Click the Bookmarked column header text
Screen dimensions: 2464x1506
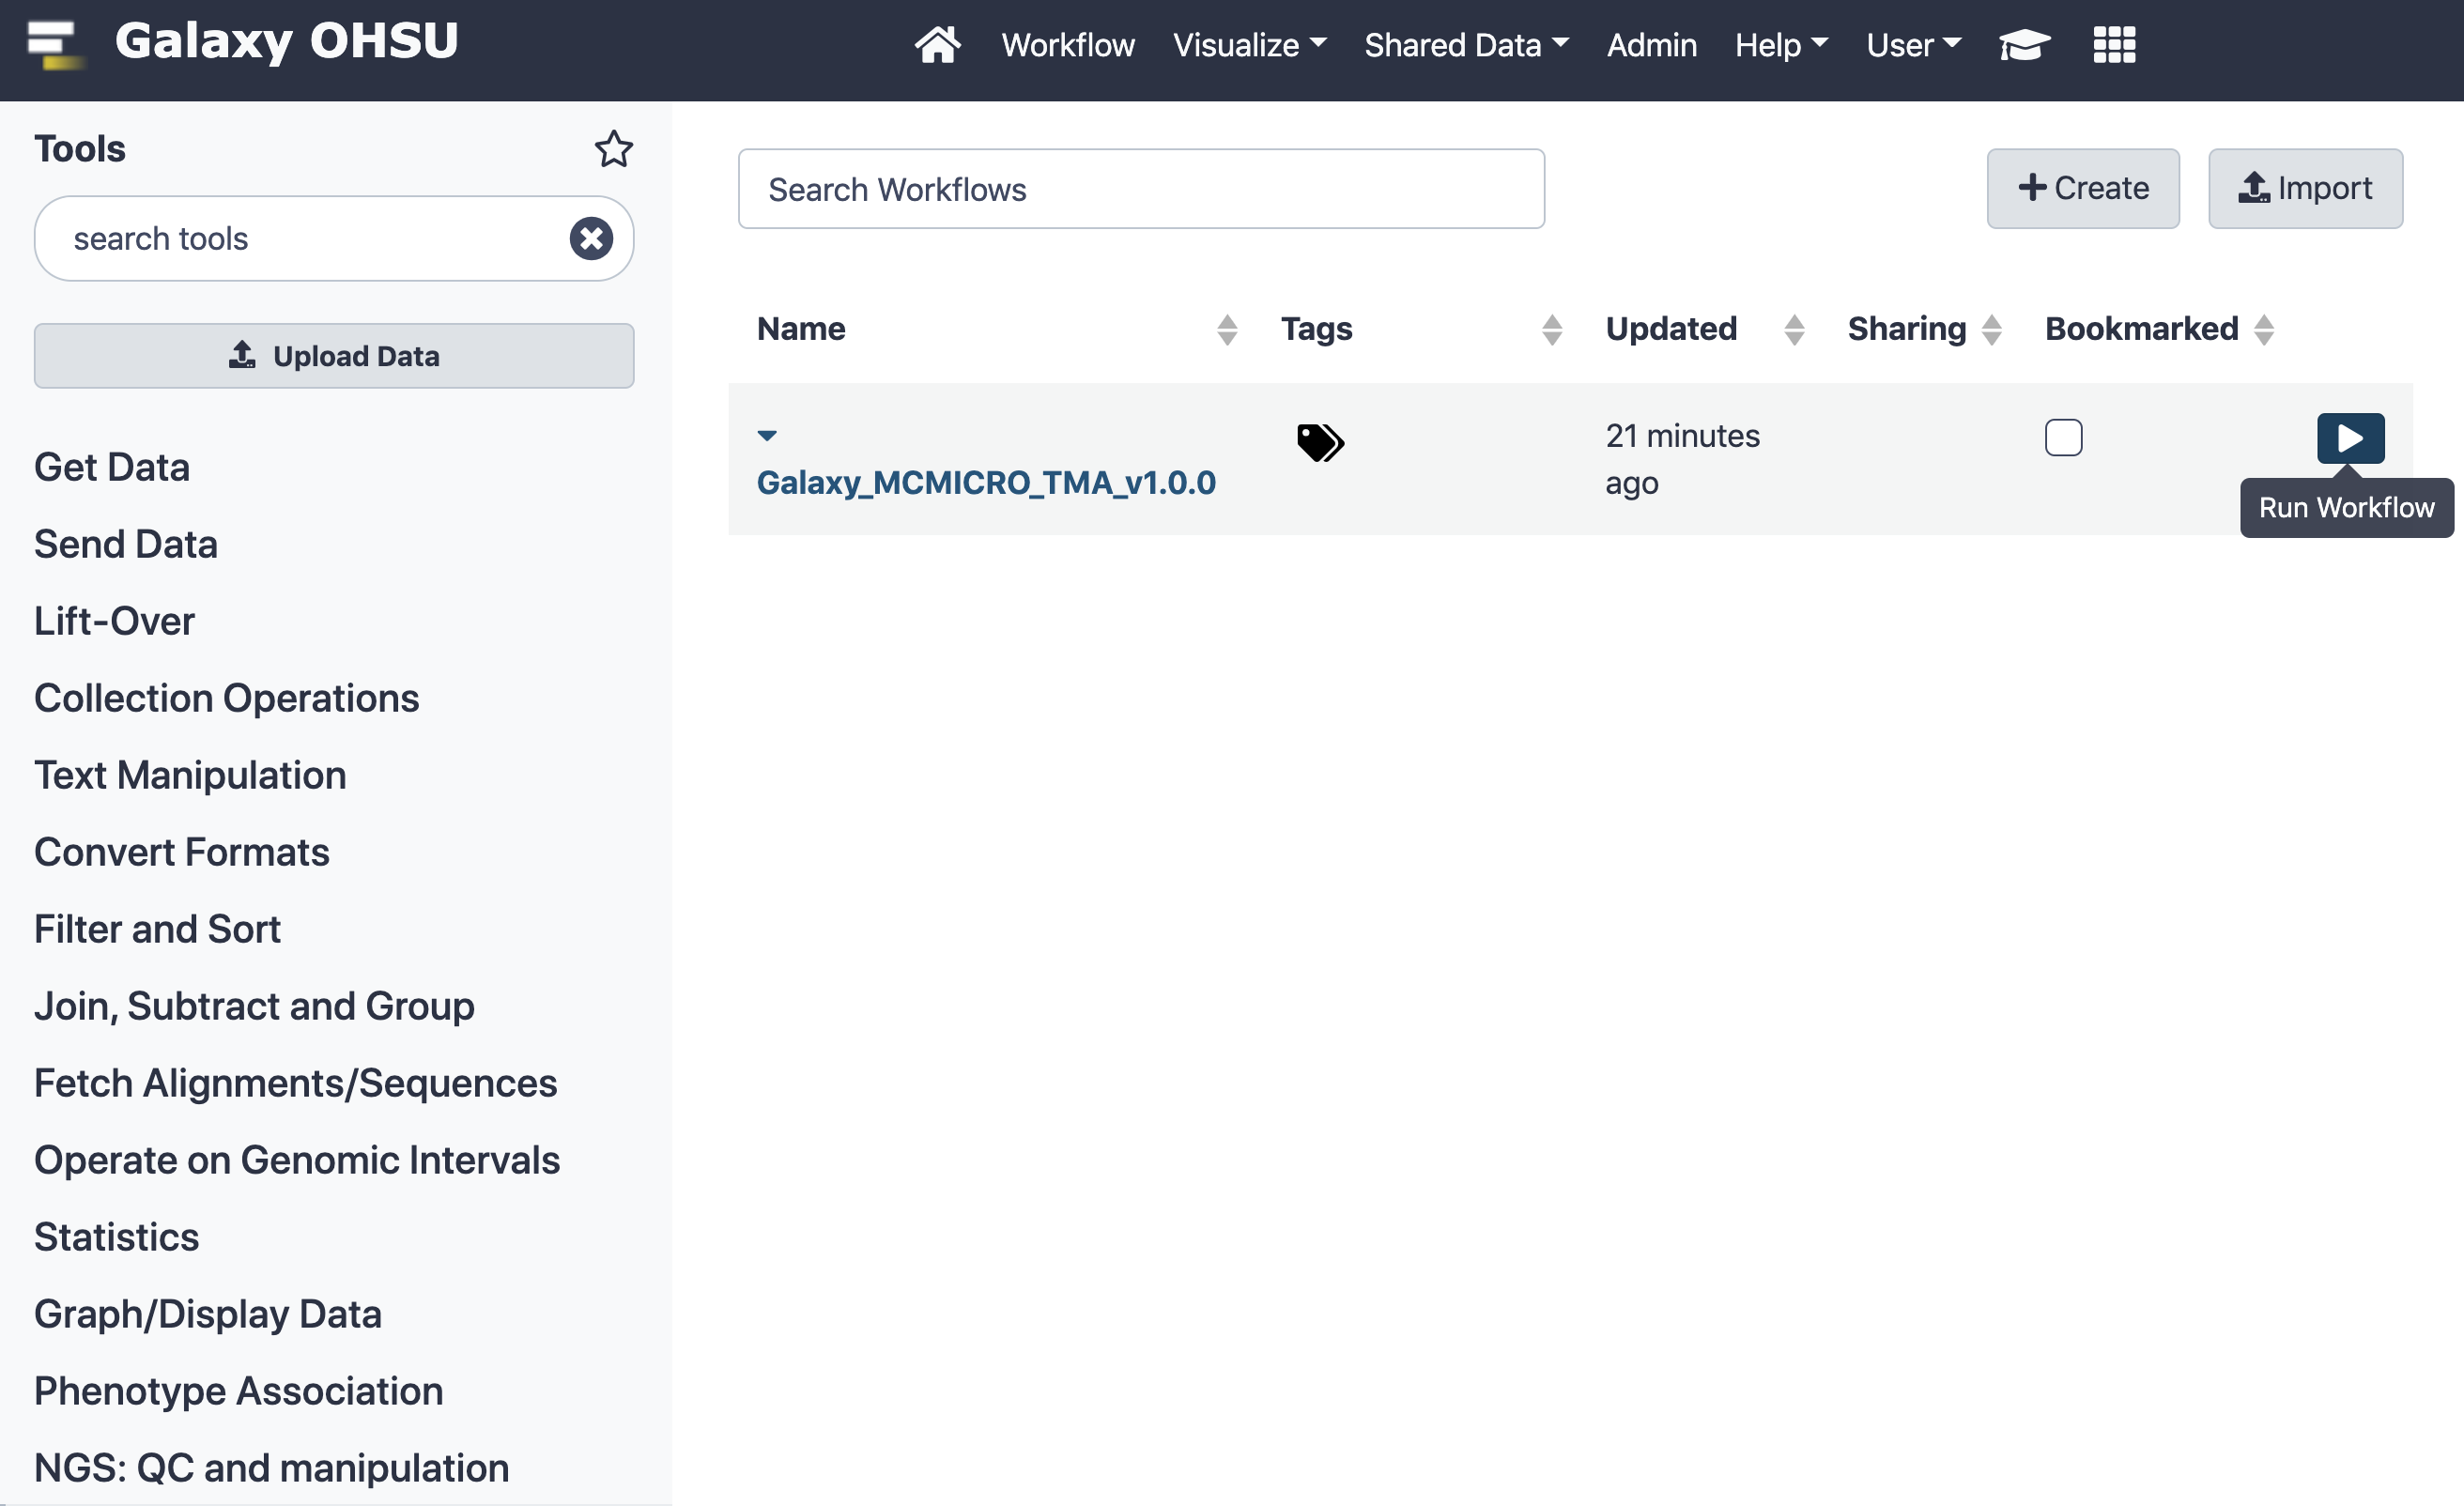pyautogui.click(x=2141, y=329)
